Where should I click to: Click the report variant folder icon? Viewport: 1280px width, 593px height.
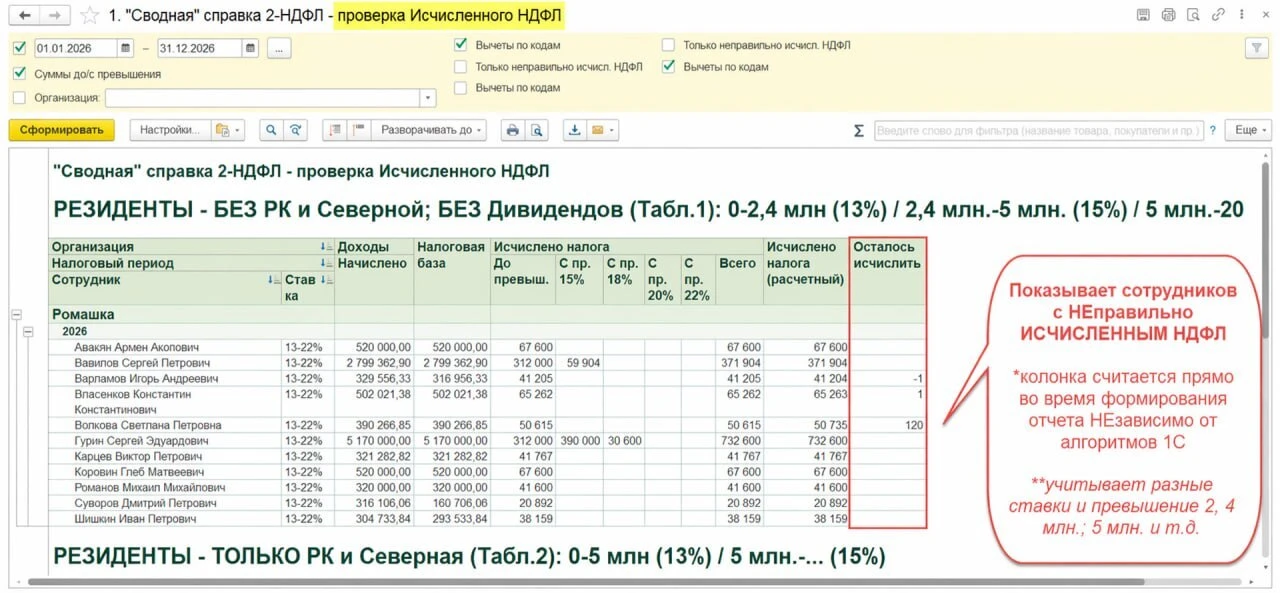221,130
